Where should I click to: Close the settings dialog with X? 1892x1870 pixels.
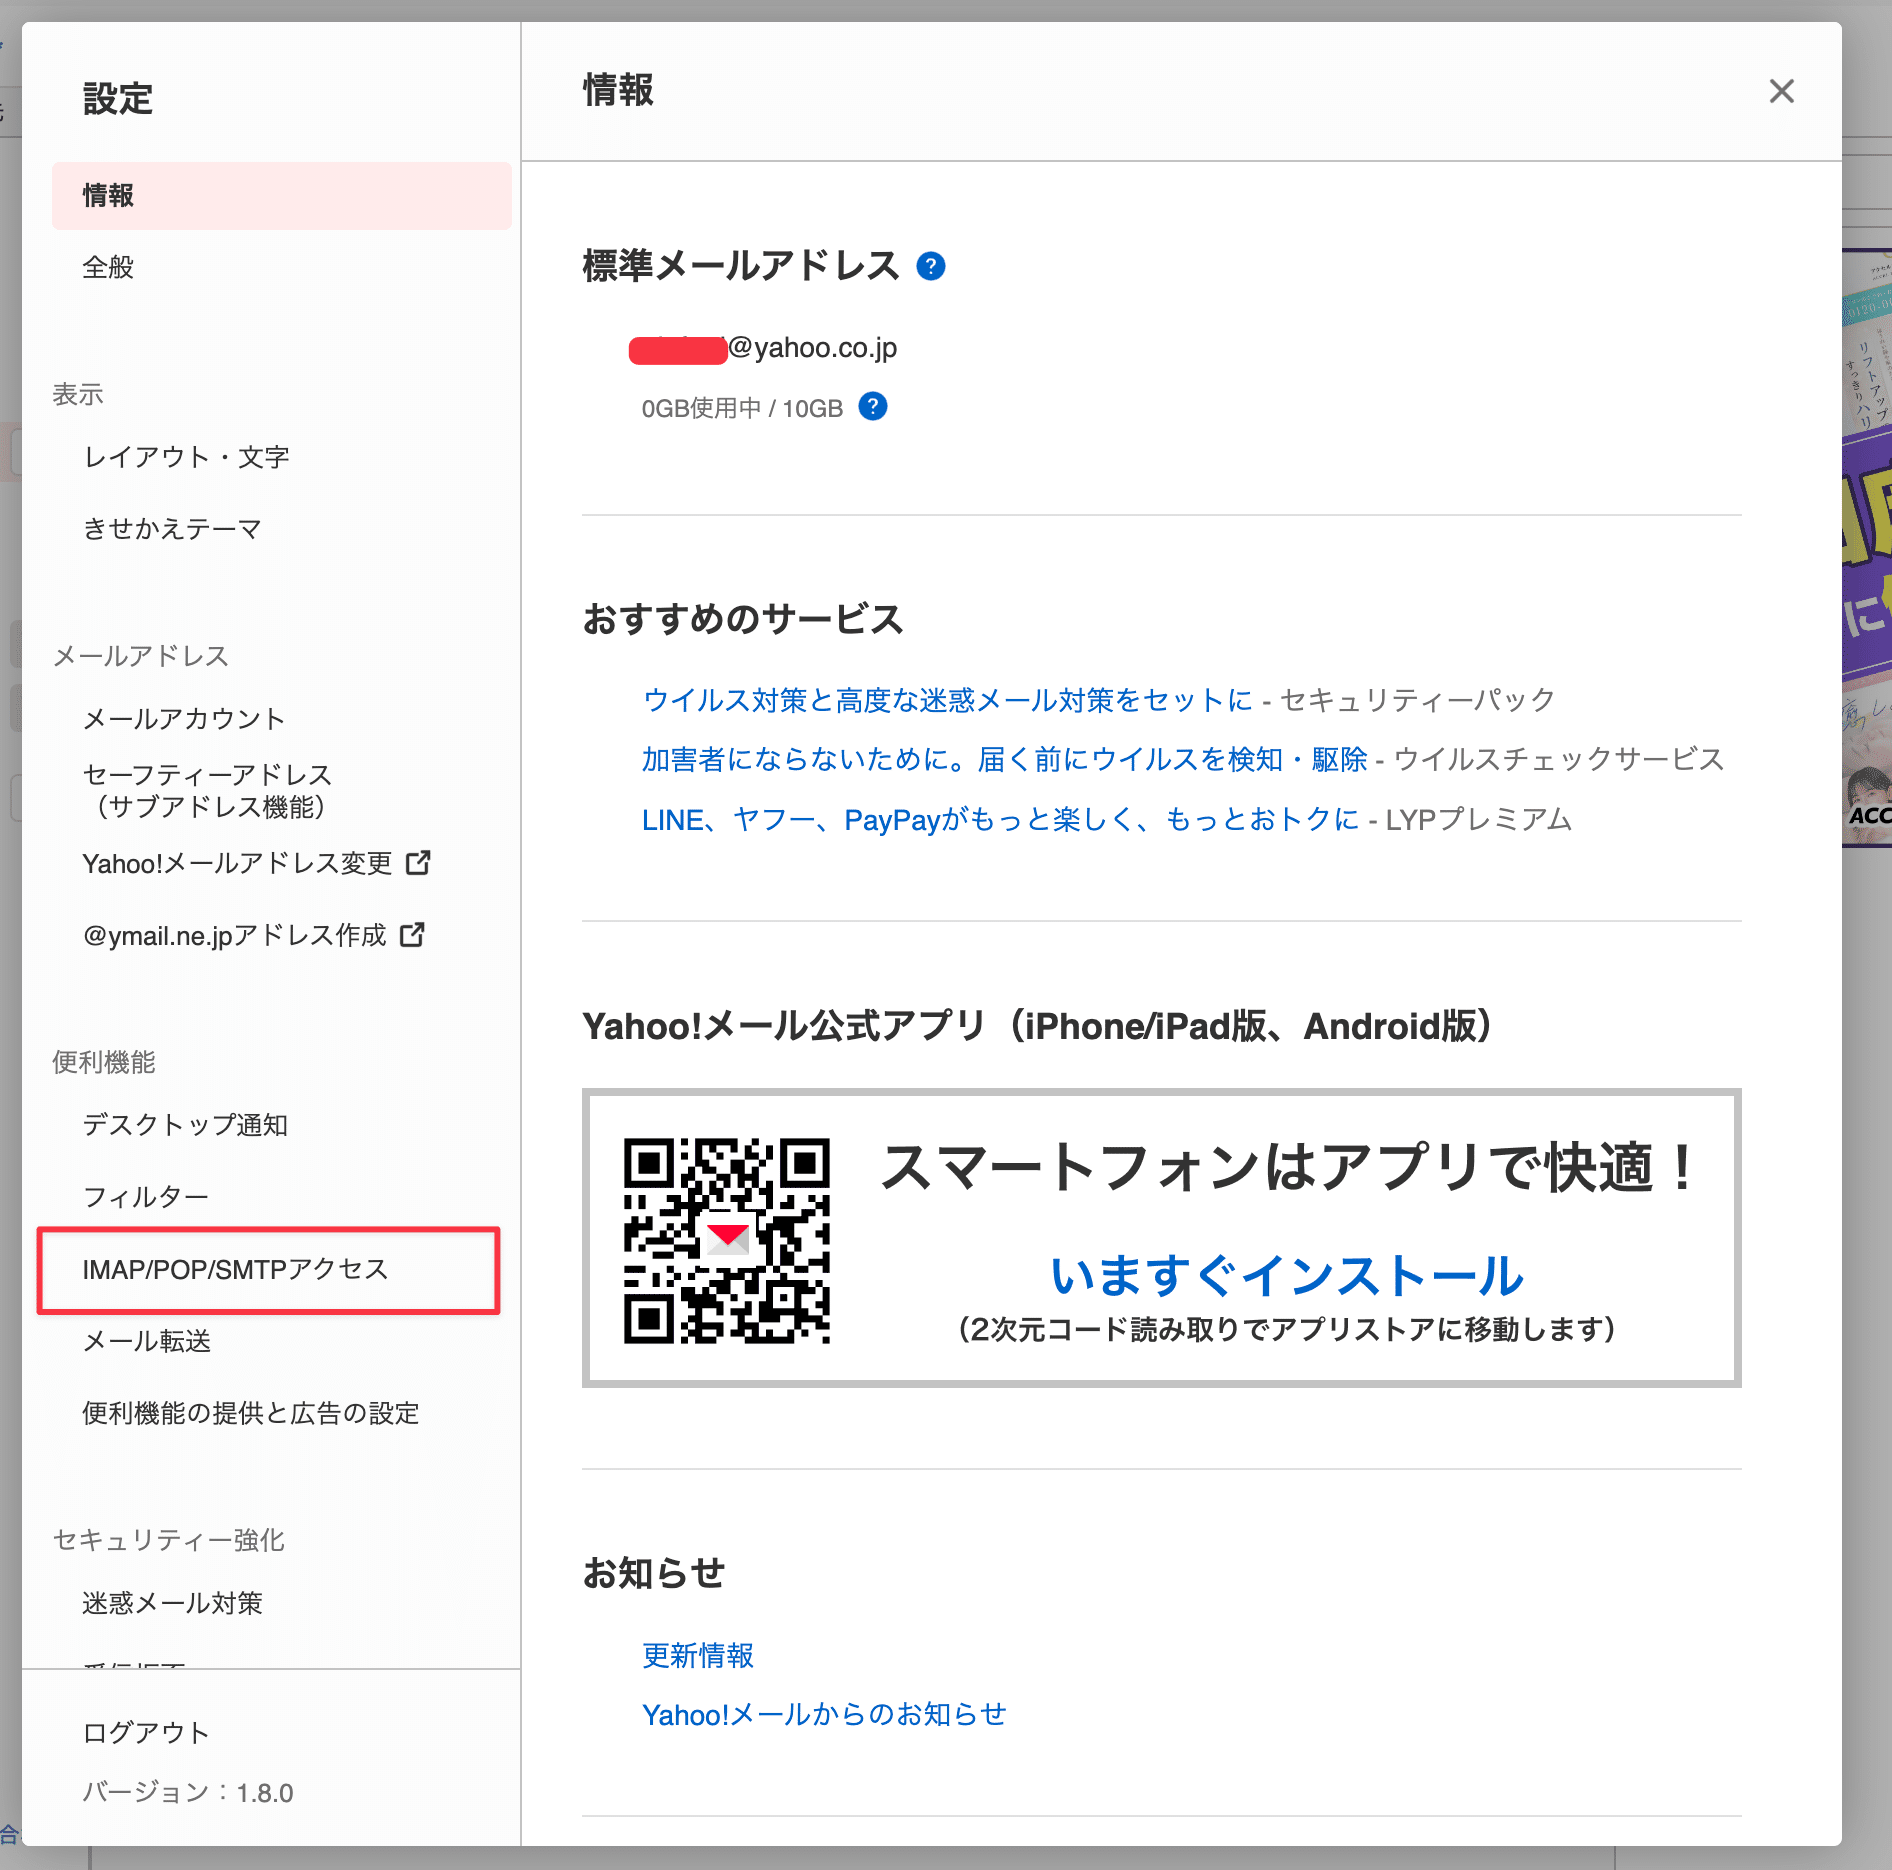point(1781,91)
